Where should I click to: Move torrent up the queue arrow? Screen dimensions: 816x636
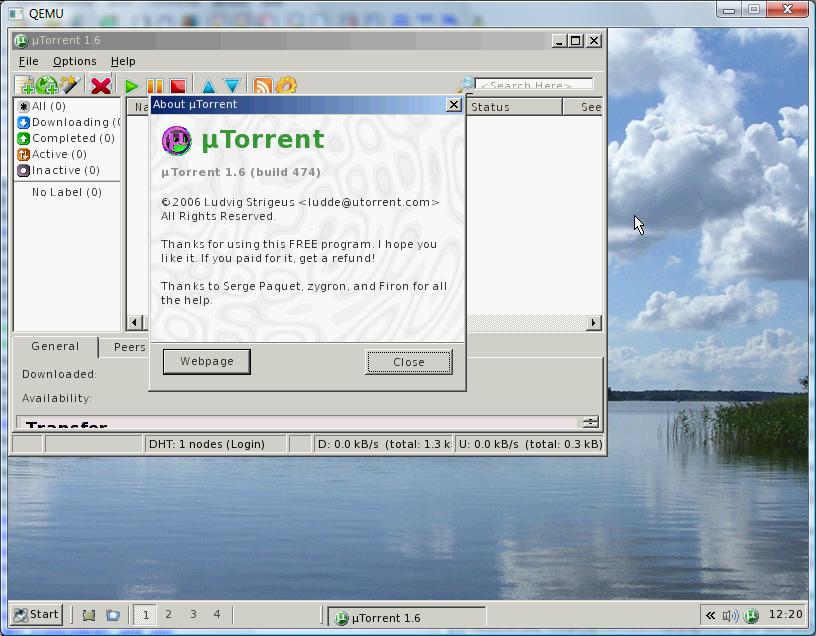pyautogui.click(x=208, y=87)
